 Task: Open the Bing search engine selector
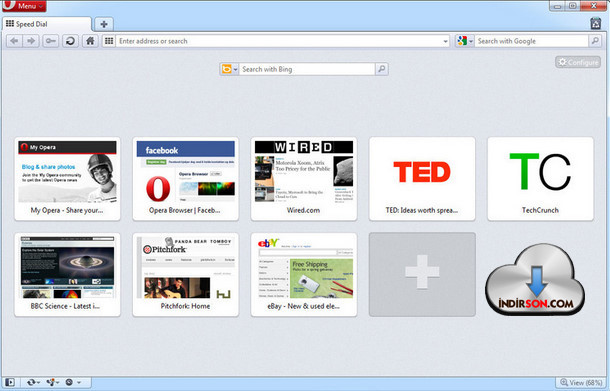(229, 69)
